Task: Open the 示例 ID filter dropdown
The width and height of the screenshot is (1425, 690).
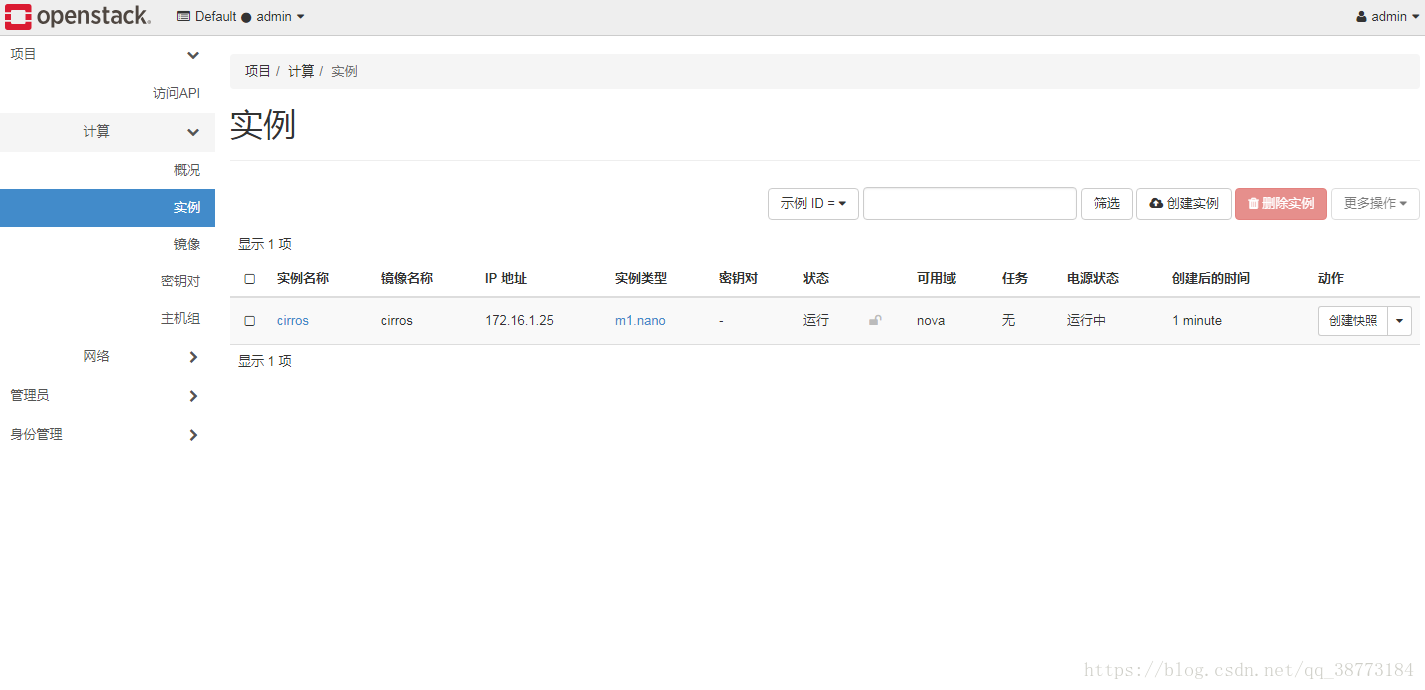Action: (x=813, y=203)
